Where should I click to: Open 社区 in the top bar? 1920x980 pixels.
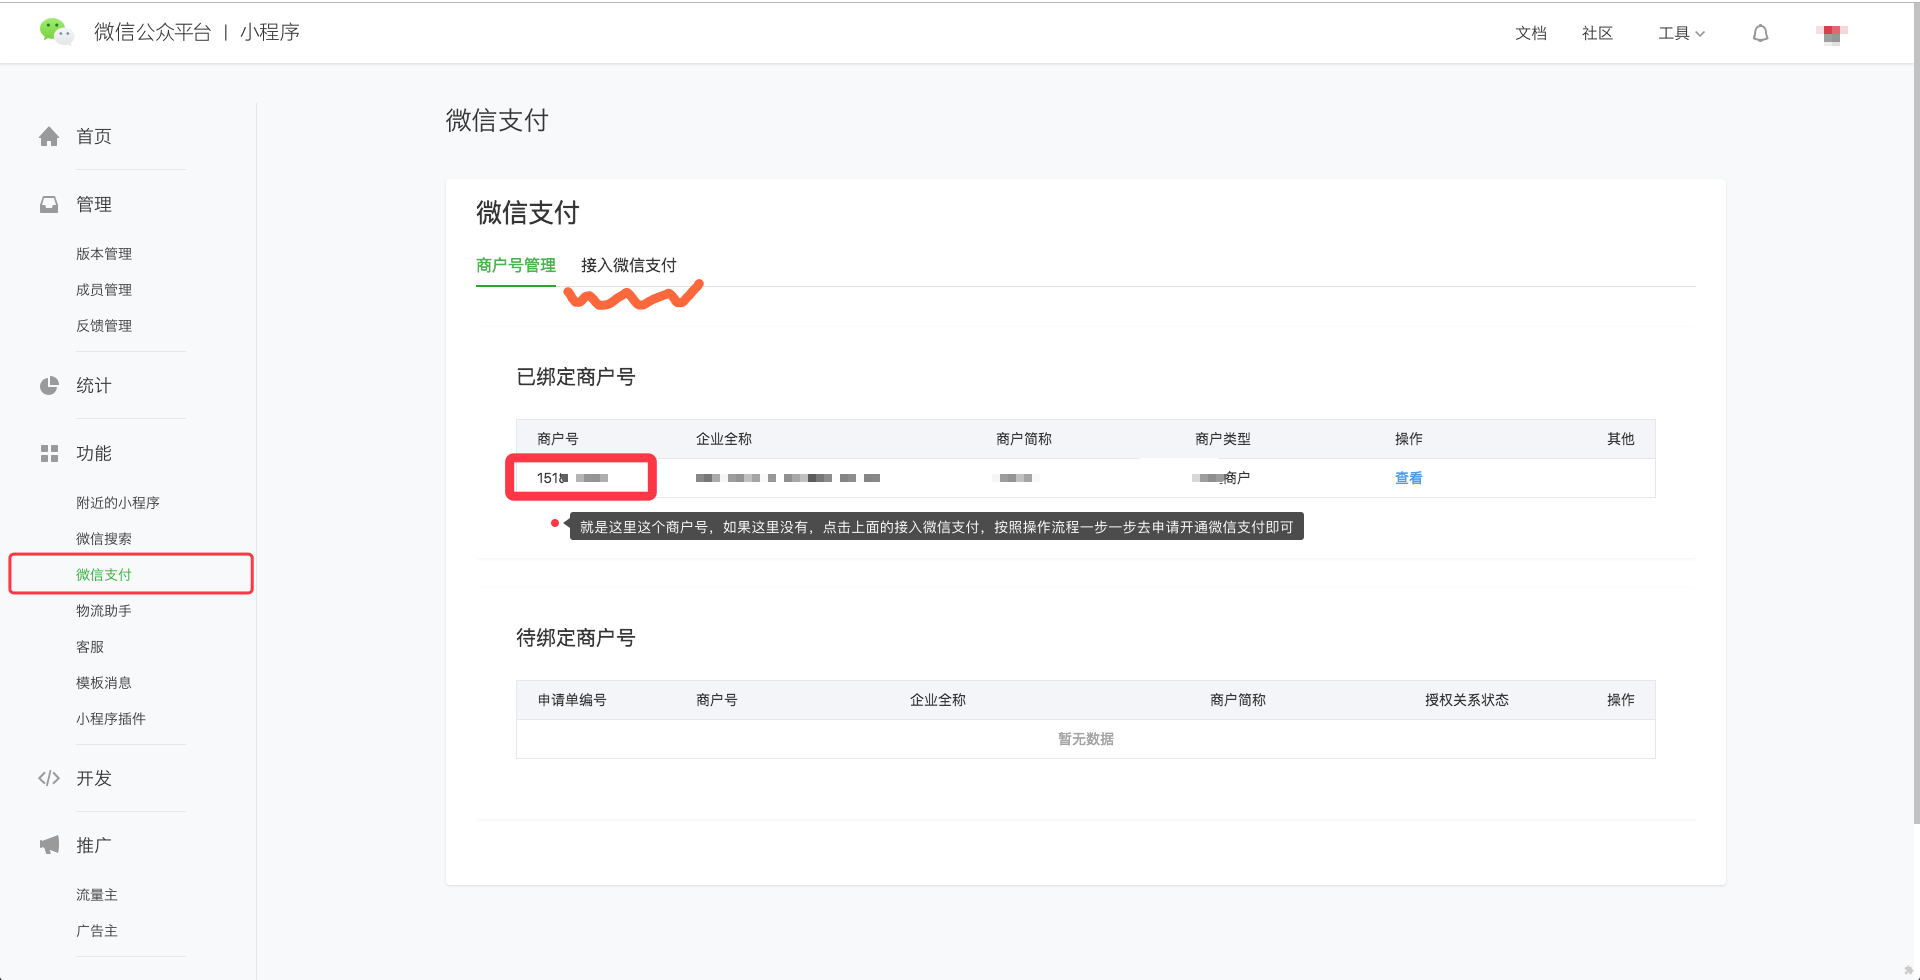coord(1597,33)
